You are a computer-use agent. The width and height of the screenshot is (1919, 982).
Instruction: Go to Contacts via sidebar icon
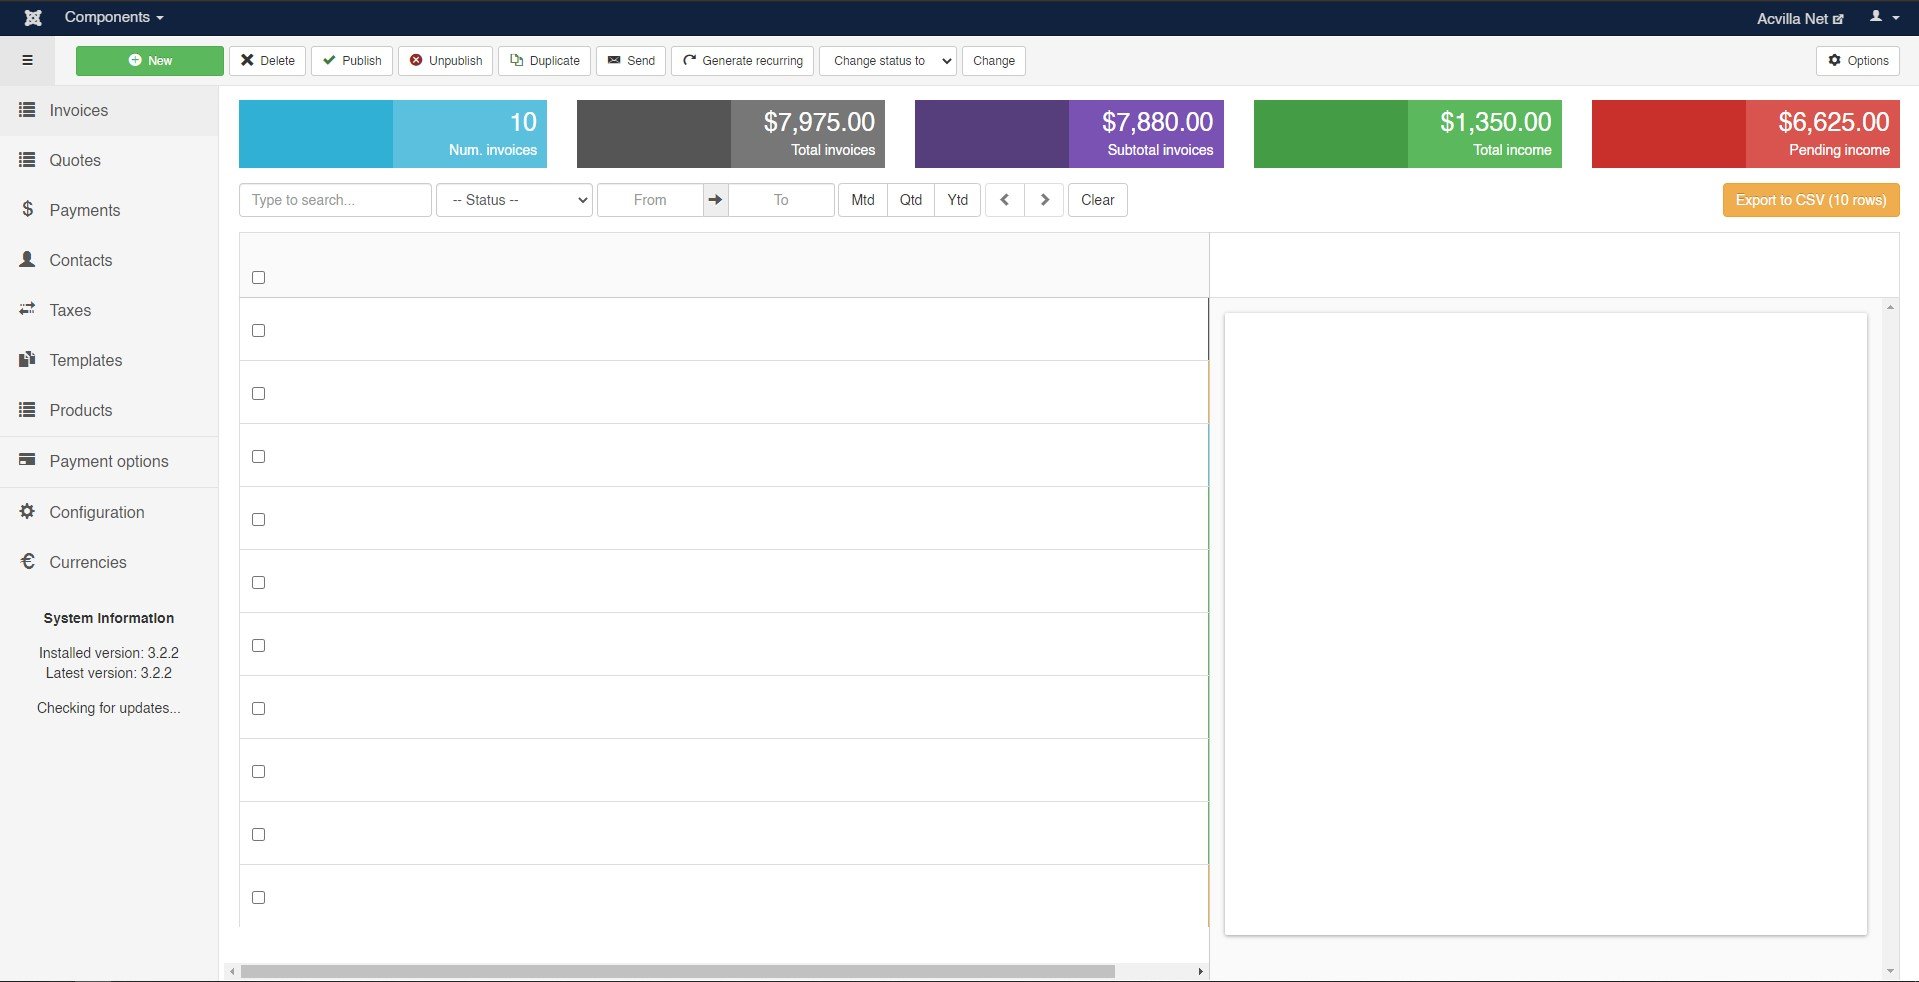tap(80, 260)
